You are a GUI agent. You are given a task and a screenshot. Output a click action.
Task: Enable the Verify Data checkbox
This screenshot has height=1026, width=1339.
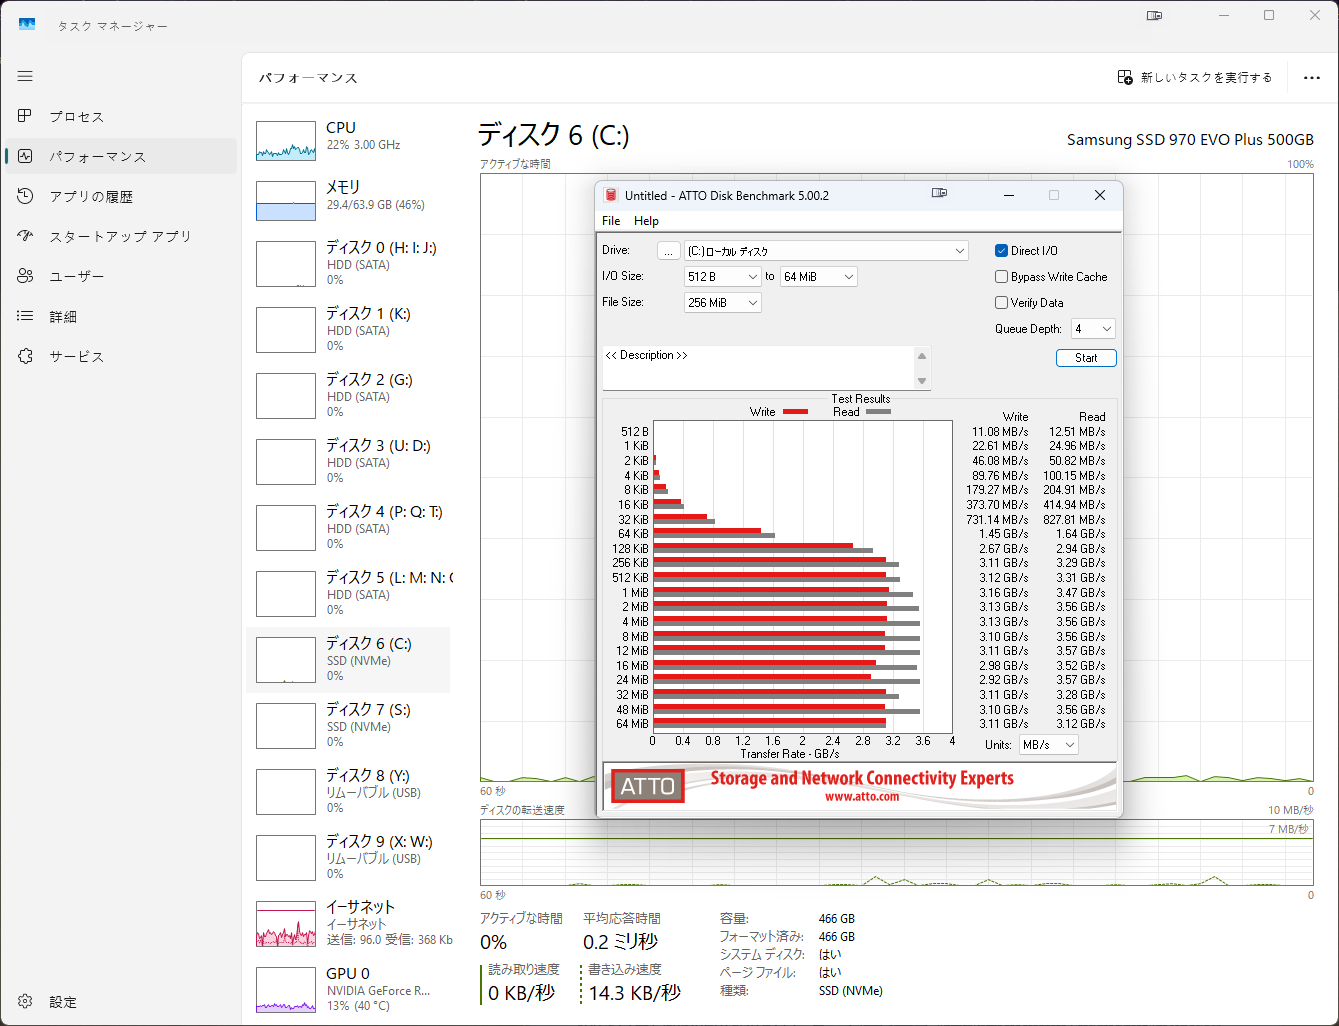click(x=1001, y=303)
